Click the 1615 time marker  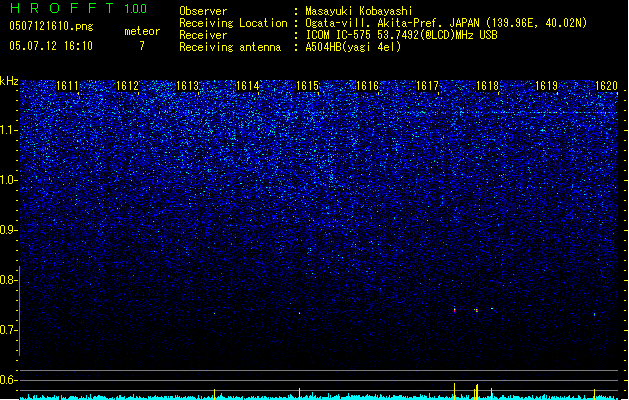point(307,86)
